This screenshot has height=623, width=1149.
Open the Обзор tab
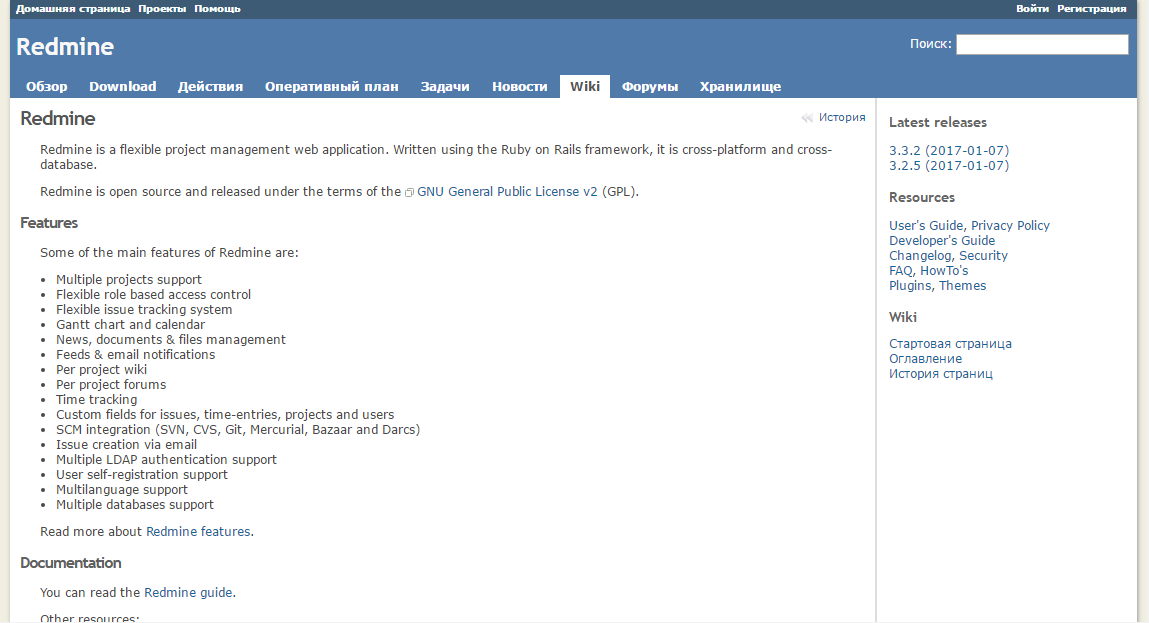(47, 86)
